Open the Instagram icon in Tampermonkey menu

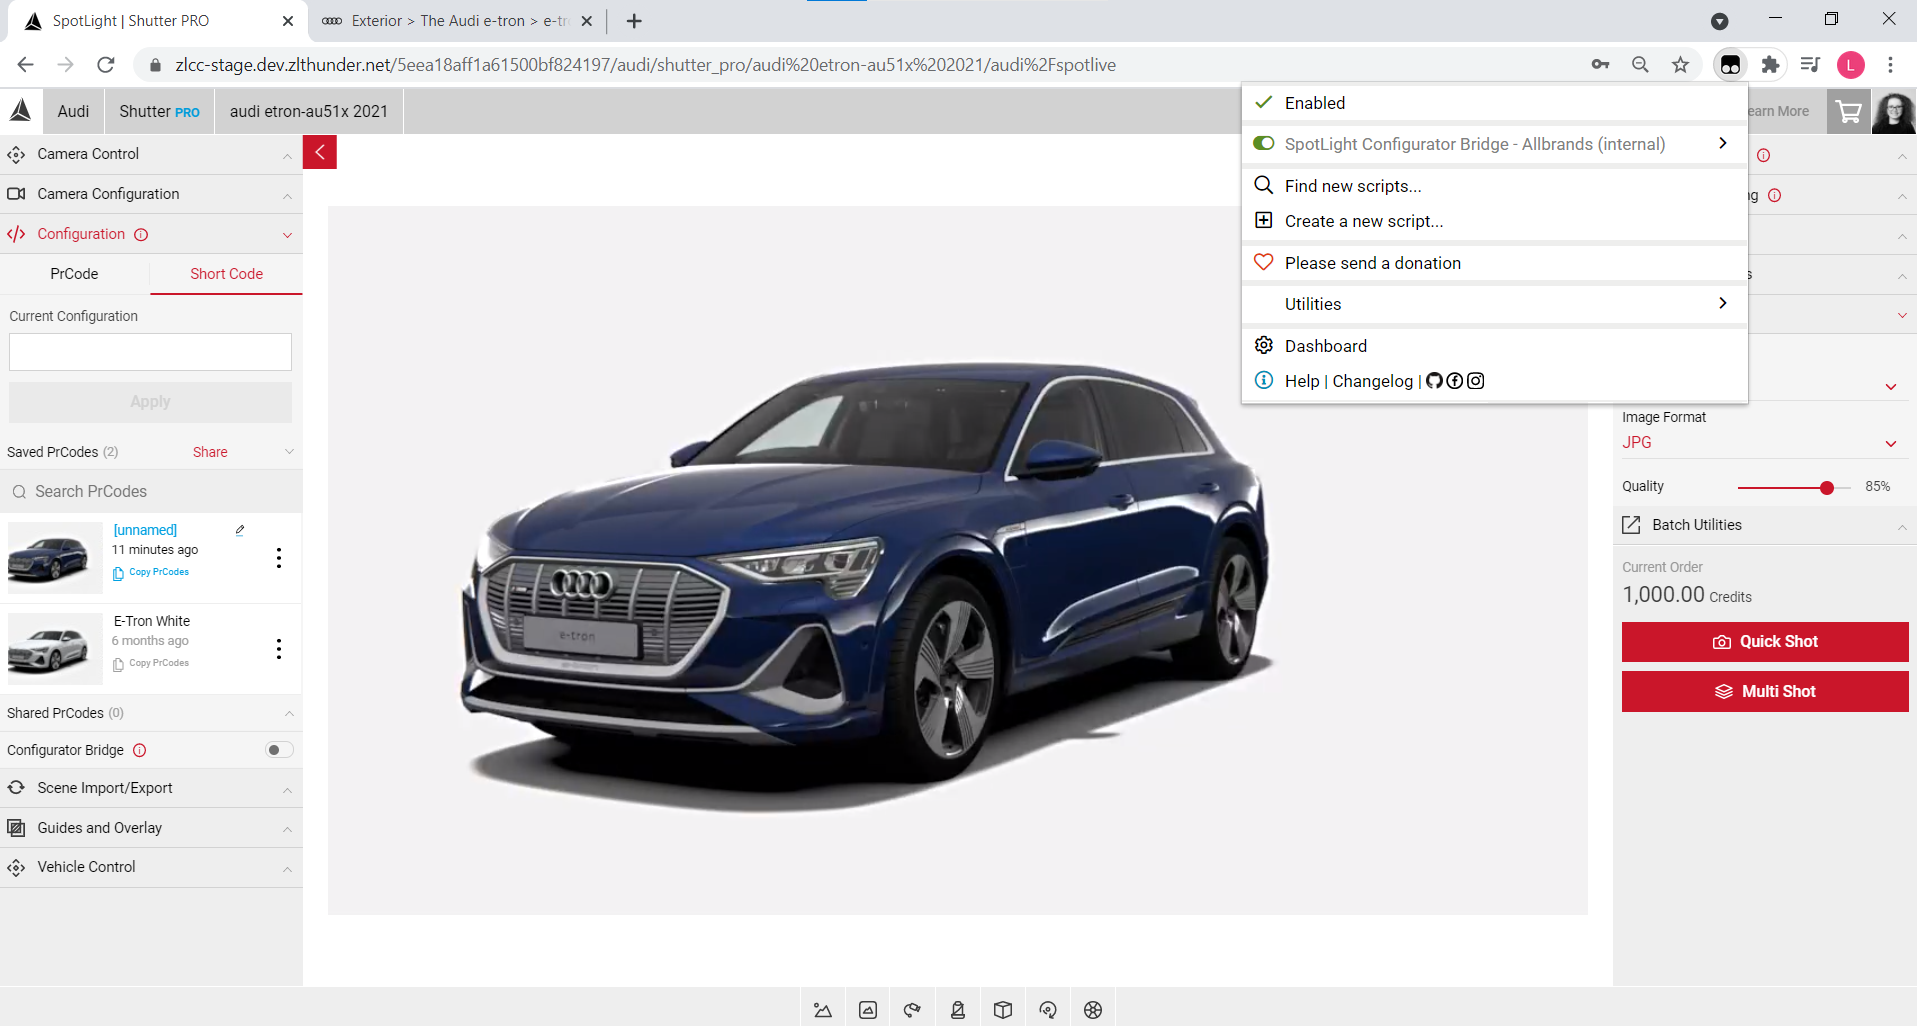pyautogui.click(x=1475, y=381)
